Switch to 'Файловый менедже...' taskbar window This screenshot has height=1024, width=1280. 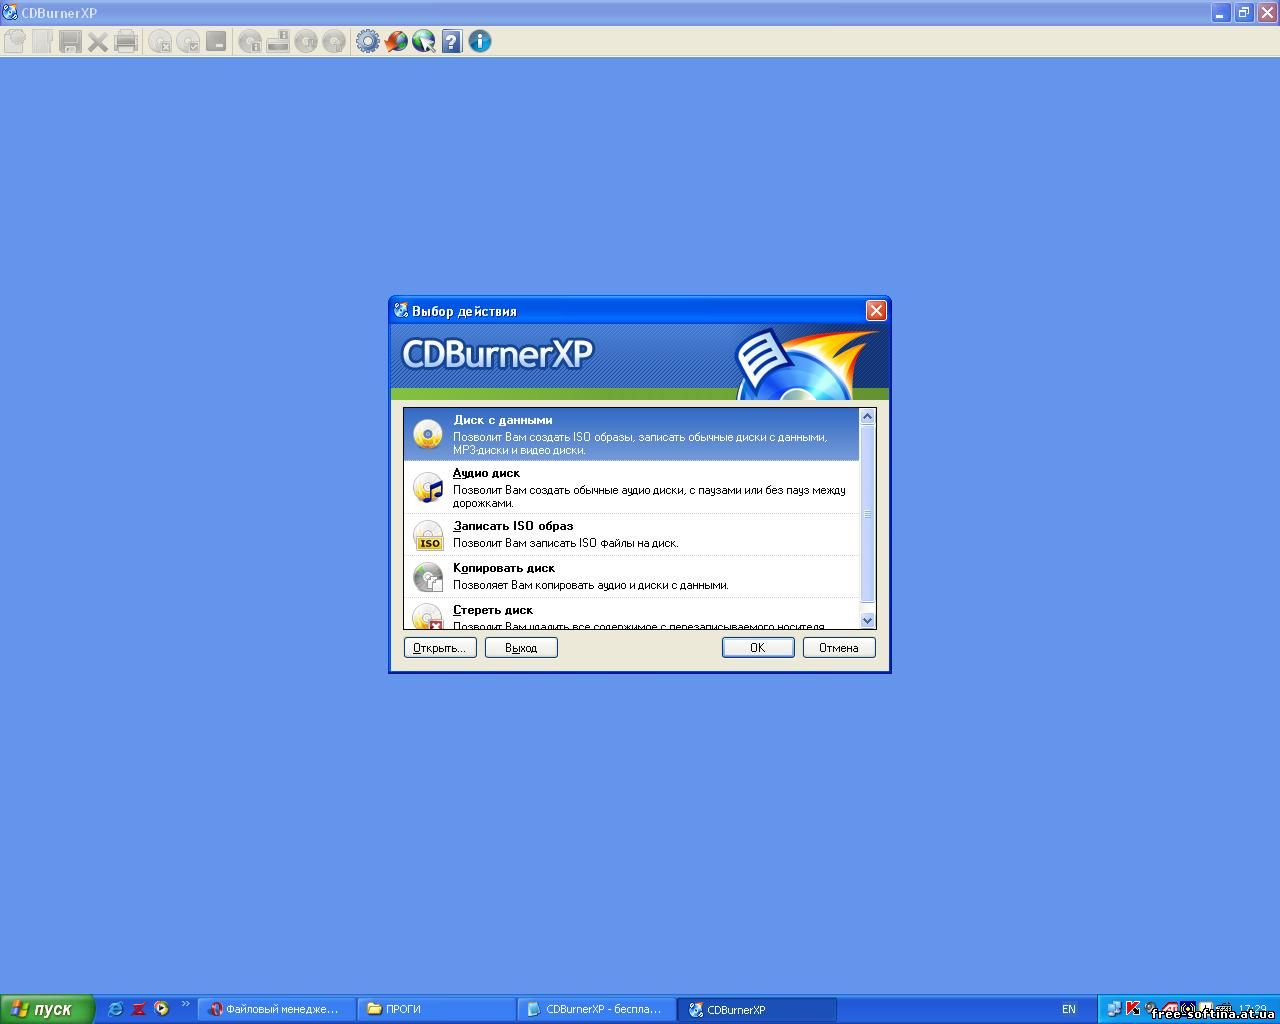(277, 1009)
